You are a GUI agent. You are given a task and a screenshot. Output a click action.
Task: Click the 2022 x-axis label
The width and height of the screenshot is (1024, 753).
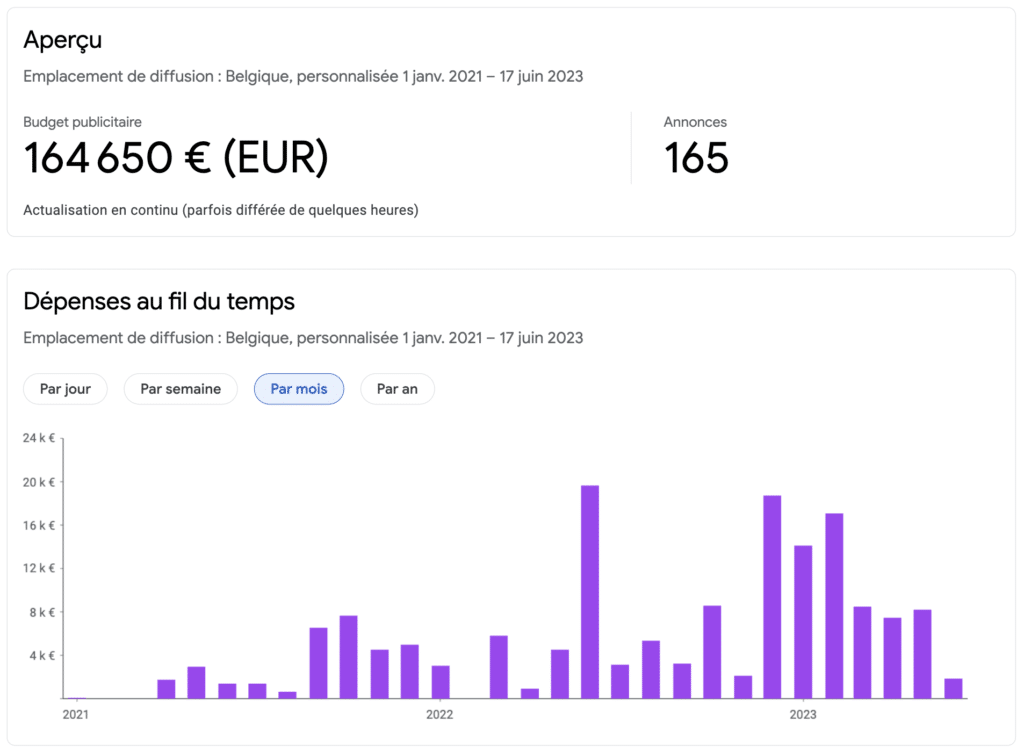[x=439, y=714]
